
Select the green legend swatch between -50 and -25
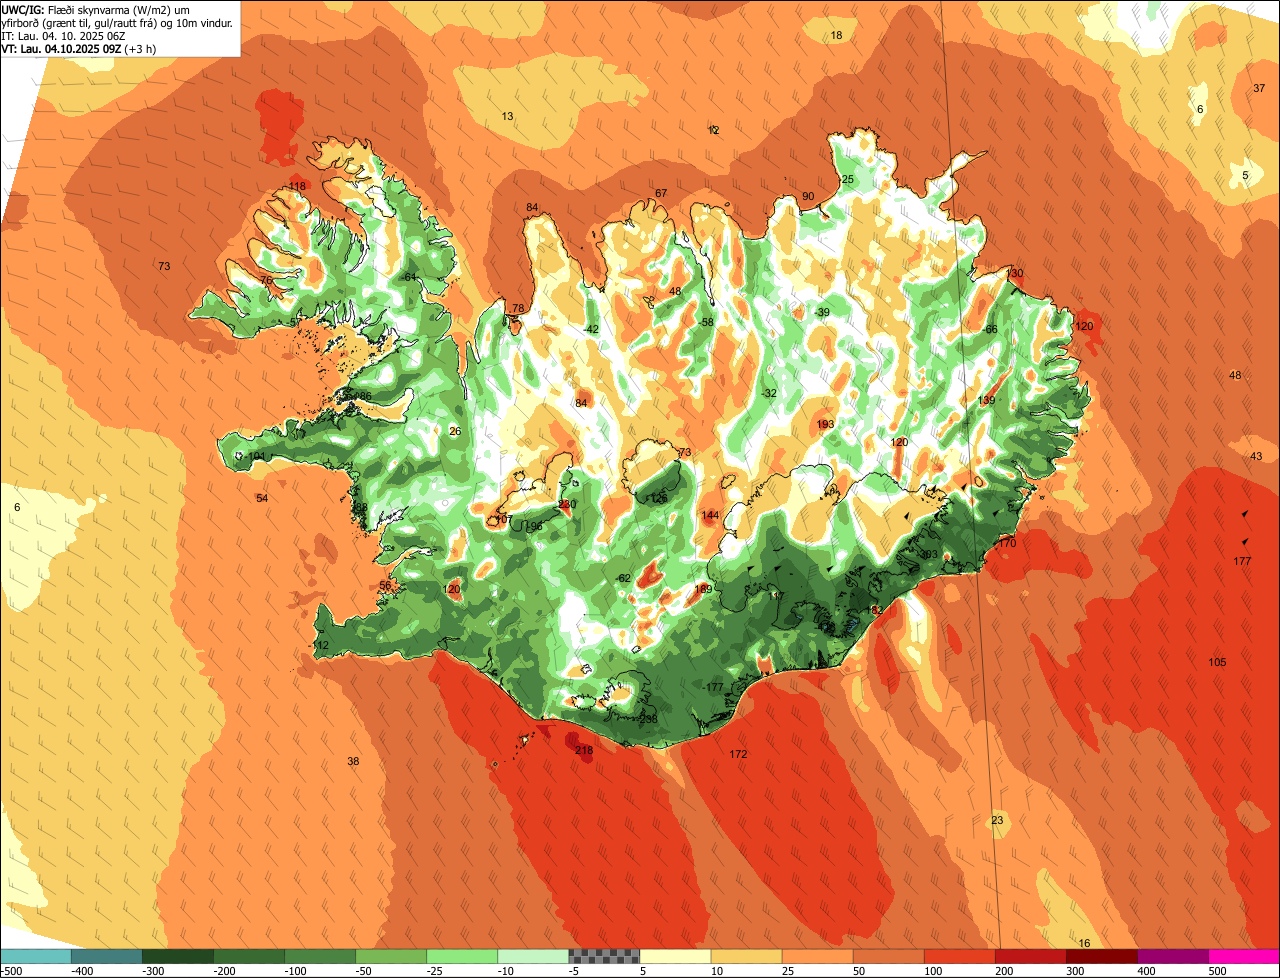tap(391, 956)
